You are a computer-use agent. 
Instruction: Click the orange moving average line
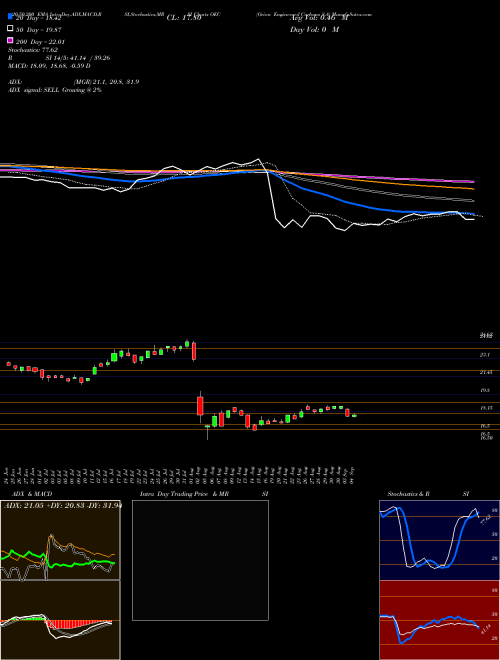point(379,180)
